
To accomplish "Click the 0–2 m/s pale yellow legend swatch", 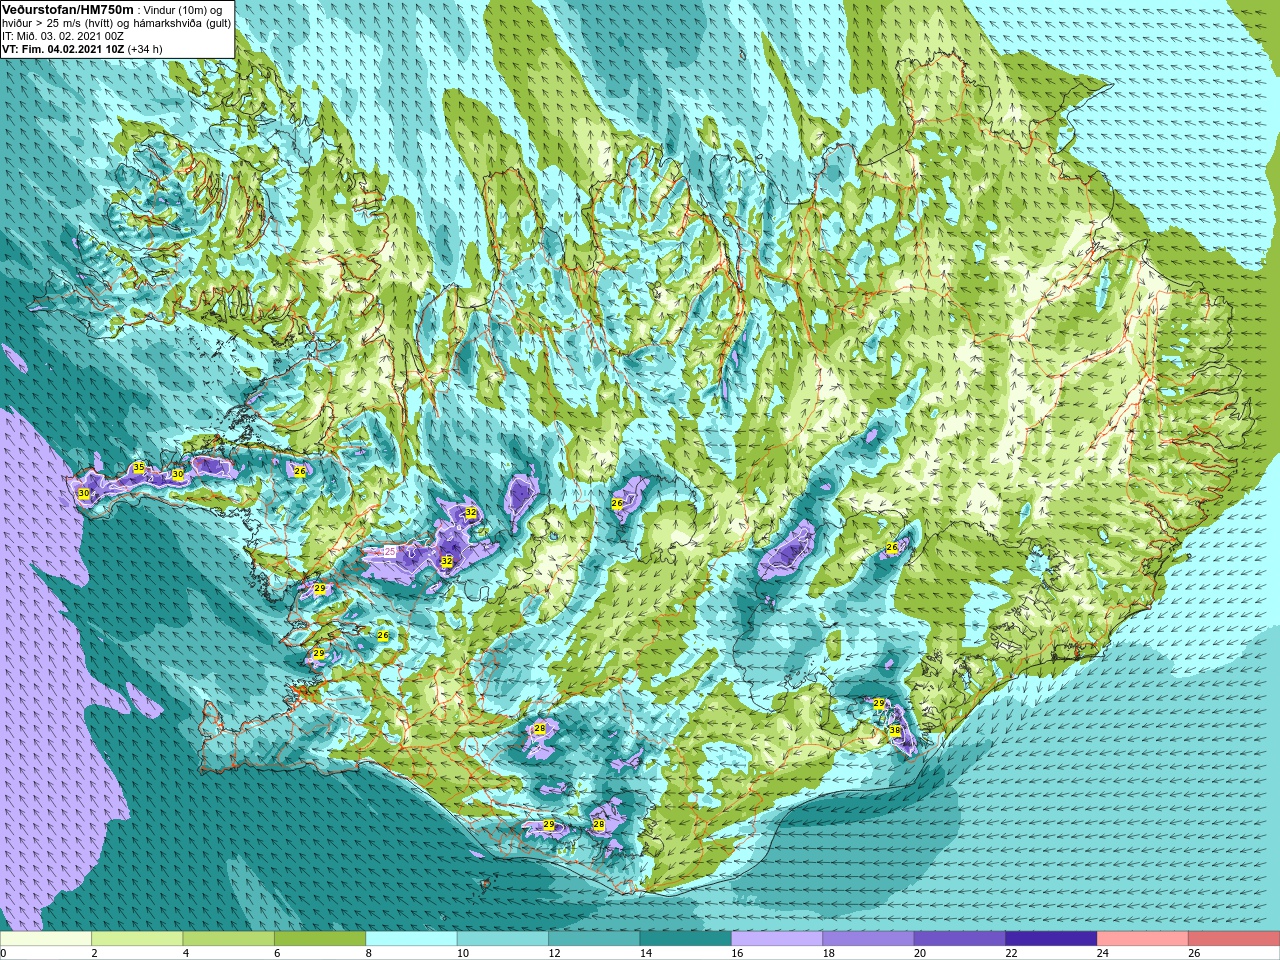I will pos(46,939).
